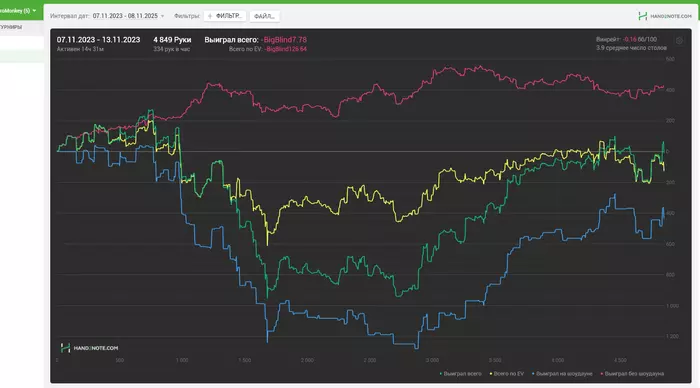The image size is (700, 388).
Task: Click the Hand2Note watermark logo inside chart
Action: pos(89,348)
